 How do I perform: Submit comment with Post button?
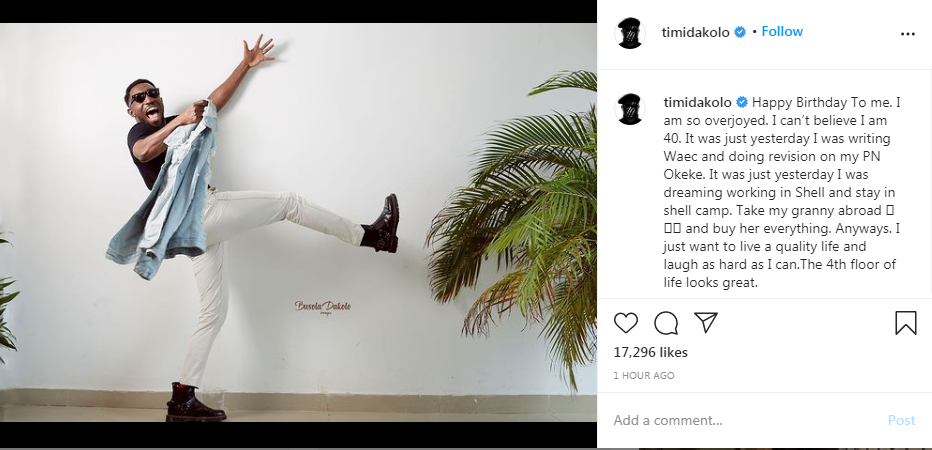901,420
